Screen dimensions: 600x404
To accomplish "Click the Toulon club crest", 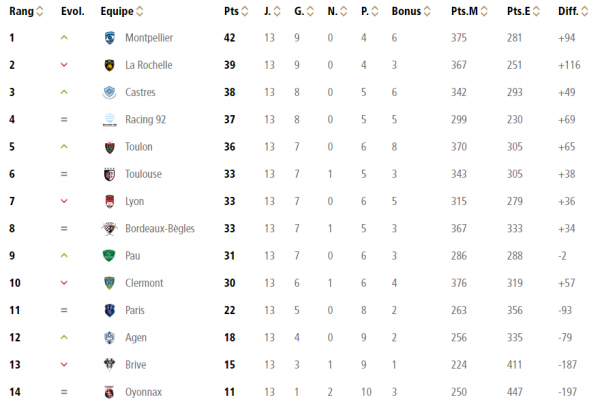I will 109,147.
